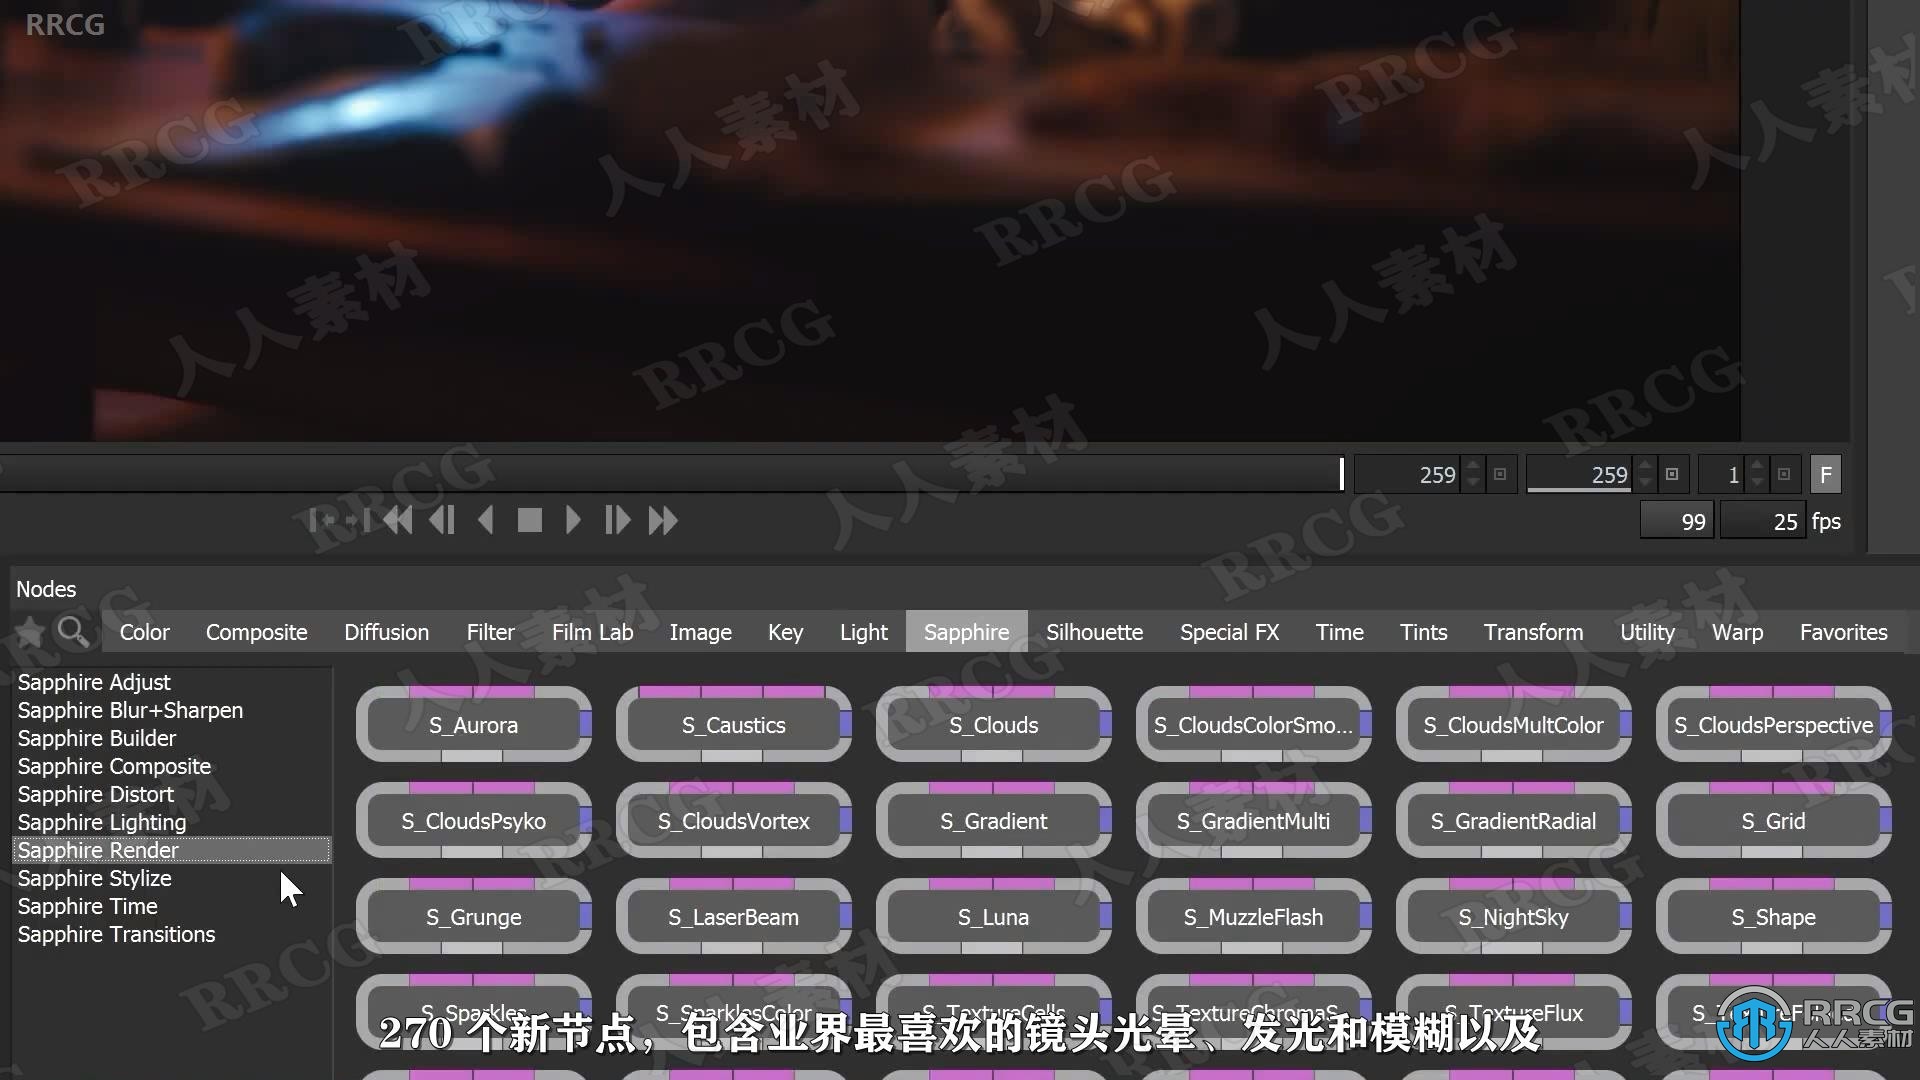Select the S_Luna node icon
The image size is (1920, 1080).
click(992, 916)
